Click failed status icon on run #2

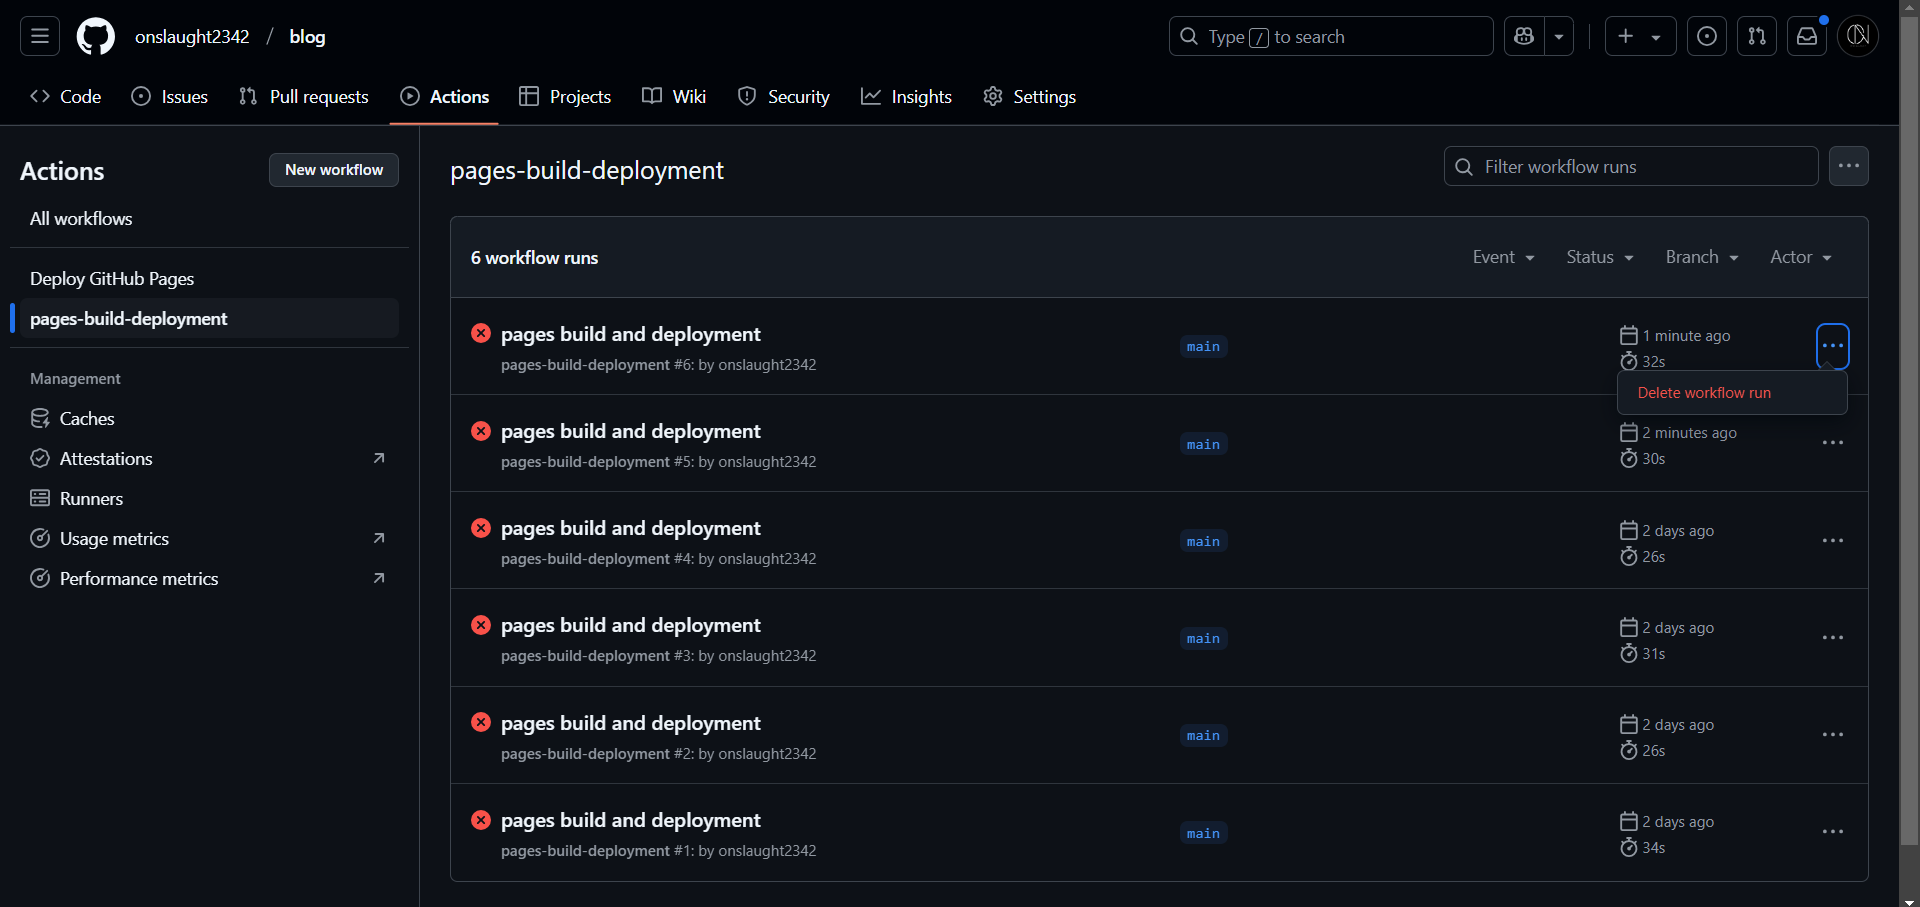pos(481,722)
